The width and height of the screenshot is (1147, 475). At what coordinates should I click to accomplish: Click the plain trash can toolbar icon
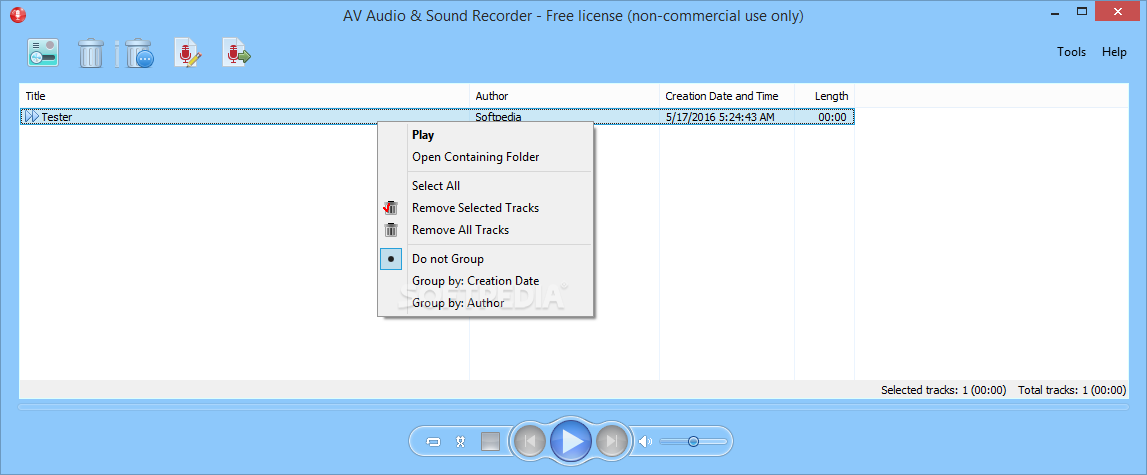pos(91,53)
